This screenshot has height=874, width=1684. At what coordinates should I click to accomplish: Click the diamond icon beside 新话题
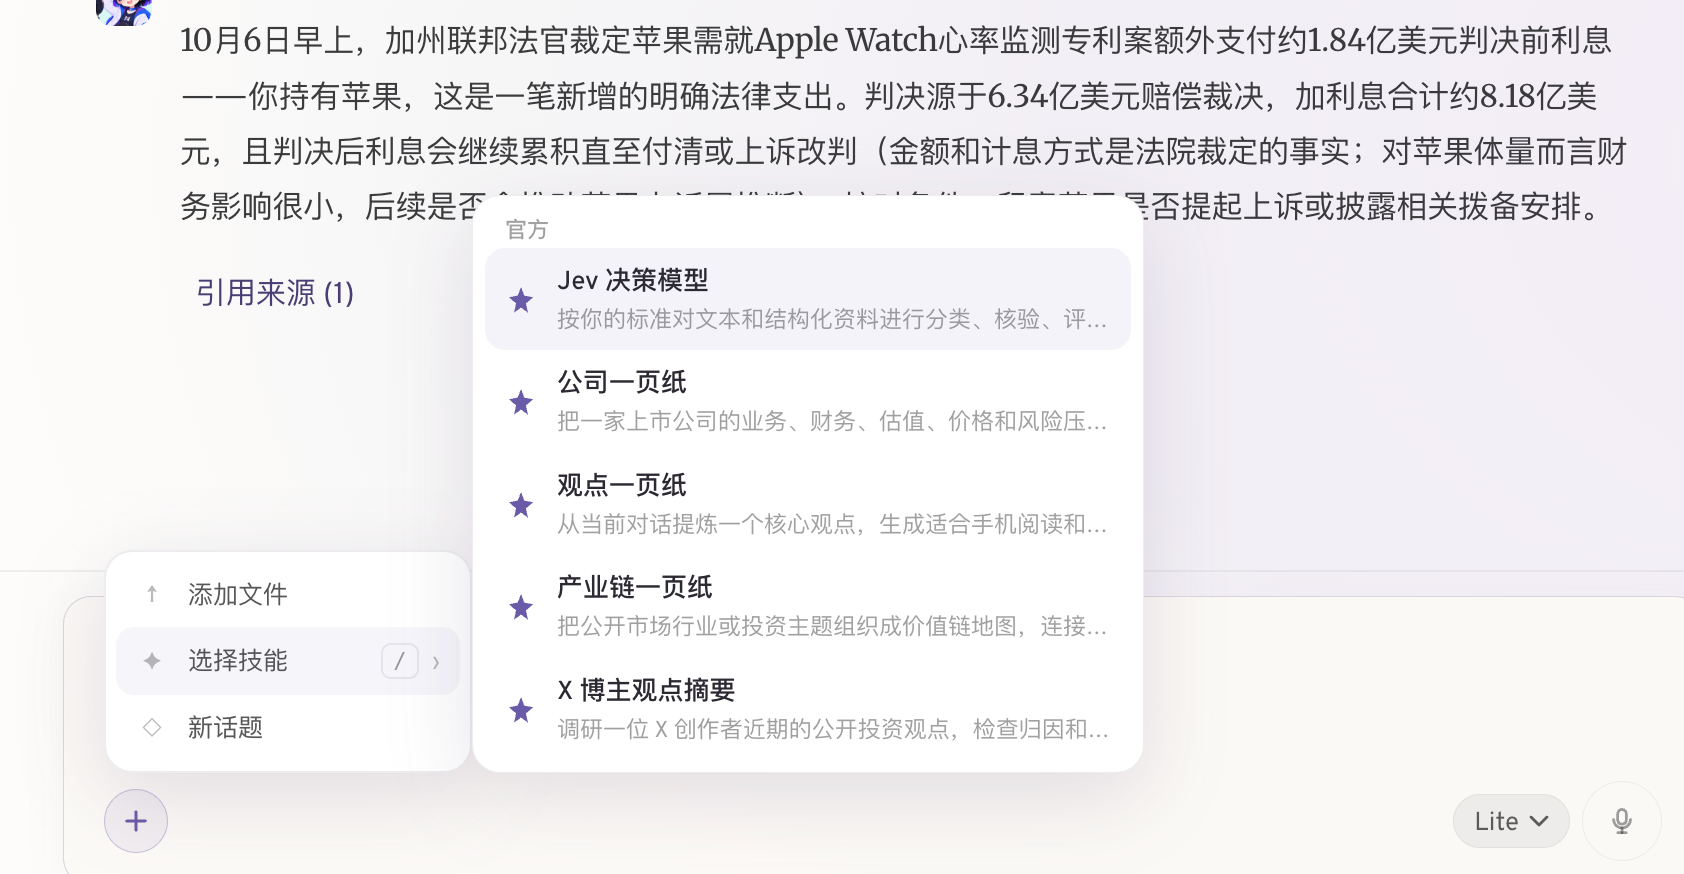pos(152,727)
